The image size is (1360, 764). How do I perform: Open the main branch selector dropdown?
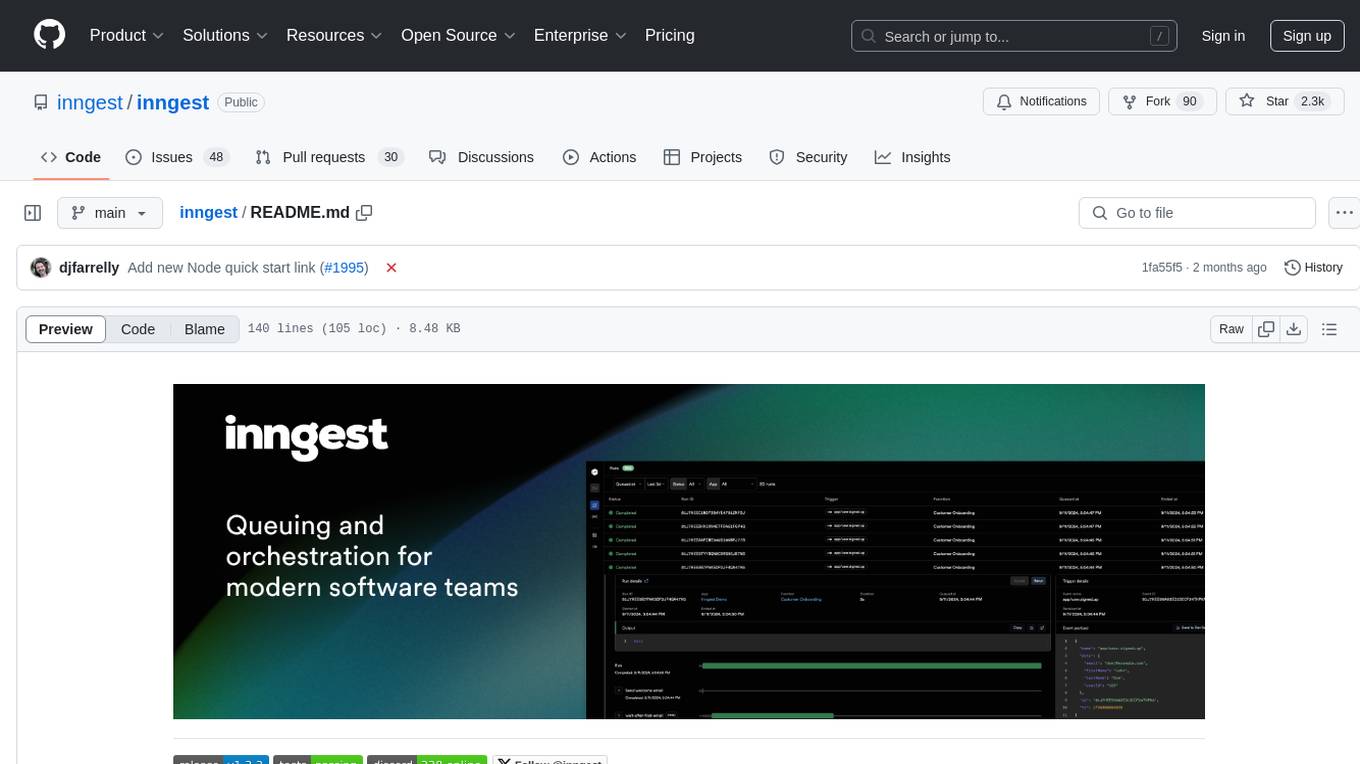click(x=110, y=213)
